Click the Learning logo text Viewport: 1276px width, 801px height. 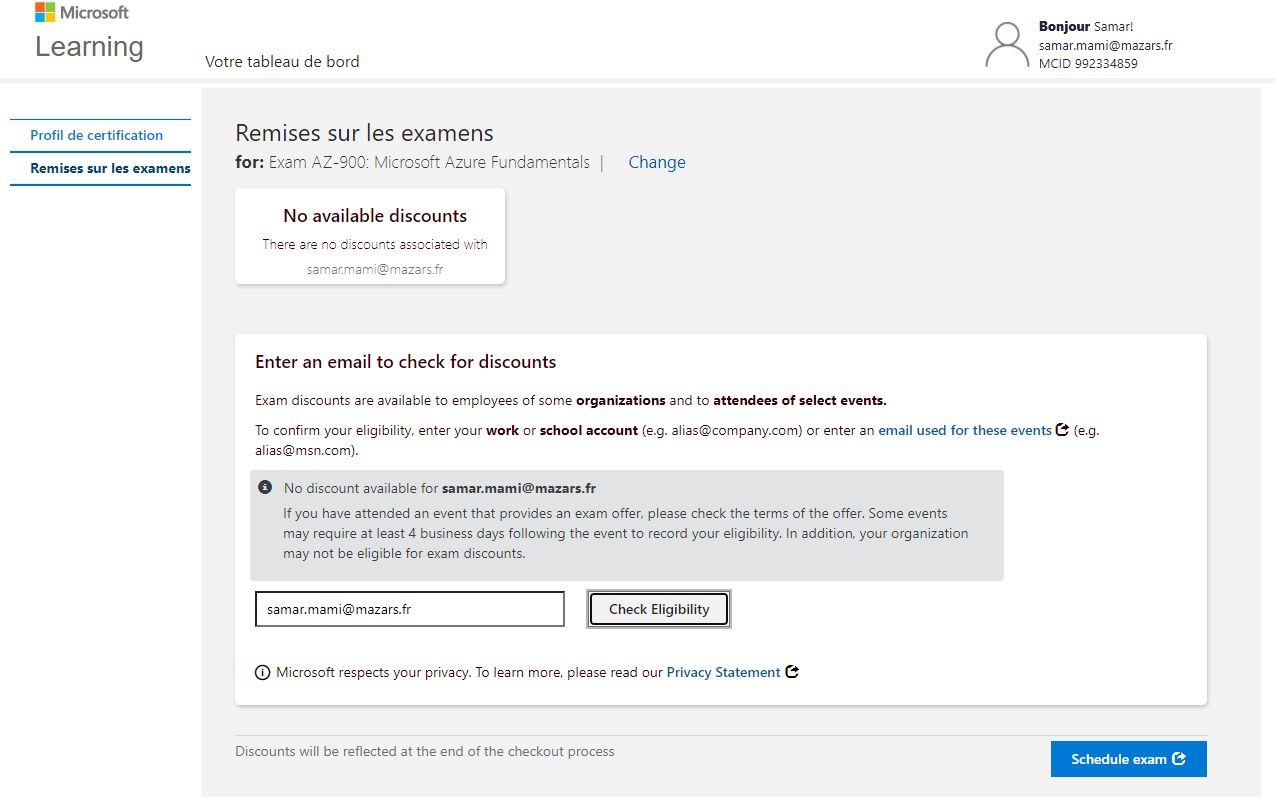(x=88, y=47)
